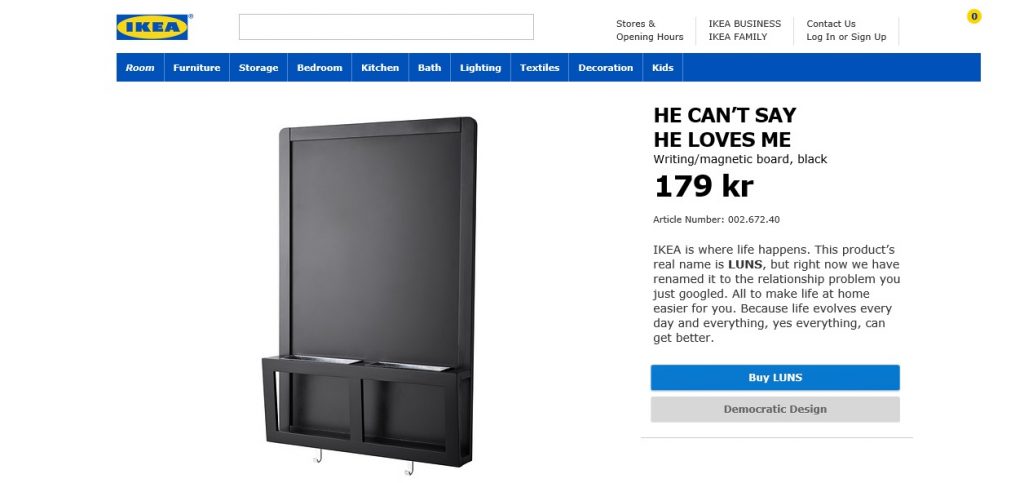
Task: Visit the IKEA BUSINESS link
Action: click(744, 23)
